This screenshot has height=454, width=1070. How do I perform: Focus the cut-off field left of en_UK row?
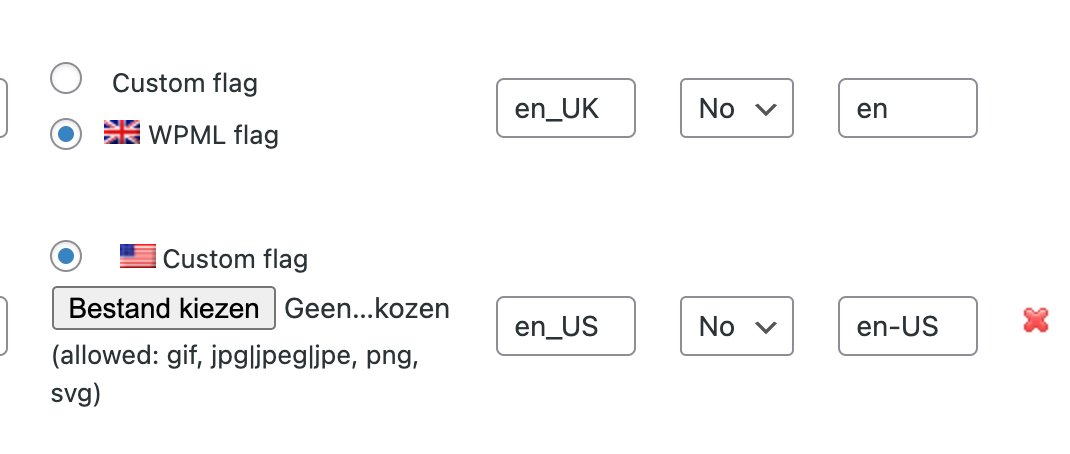tap(3, 108)
